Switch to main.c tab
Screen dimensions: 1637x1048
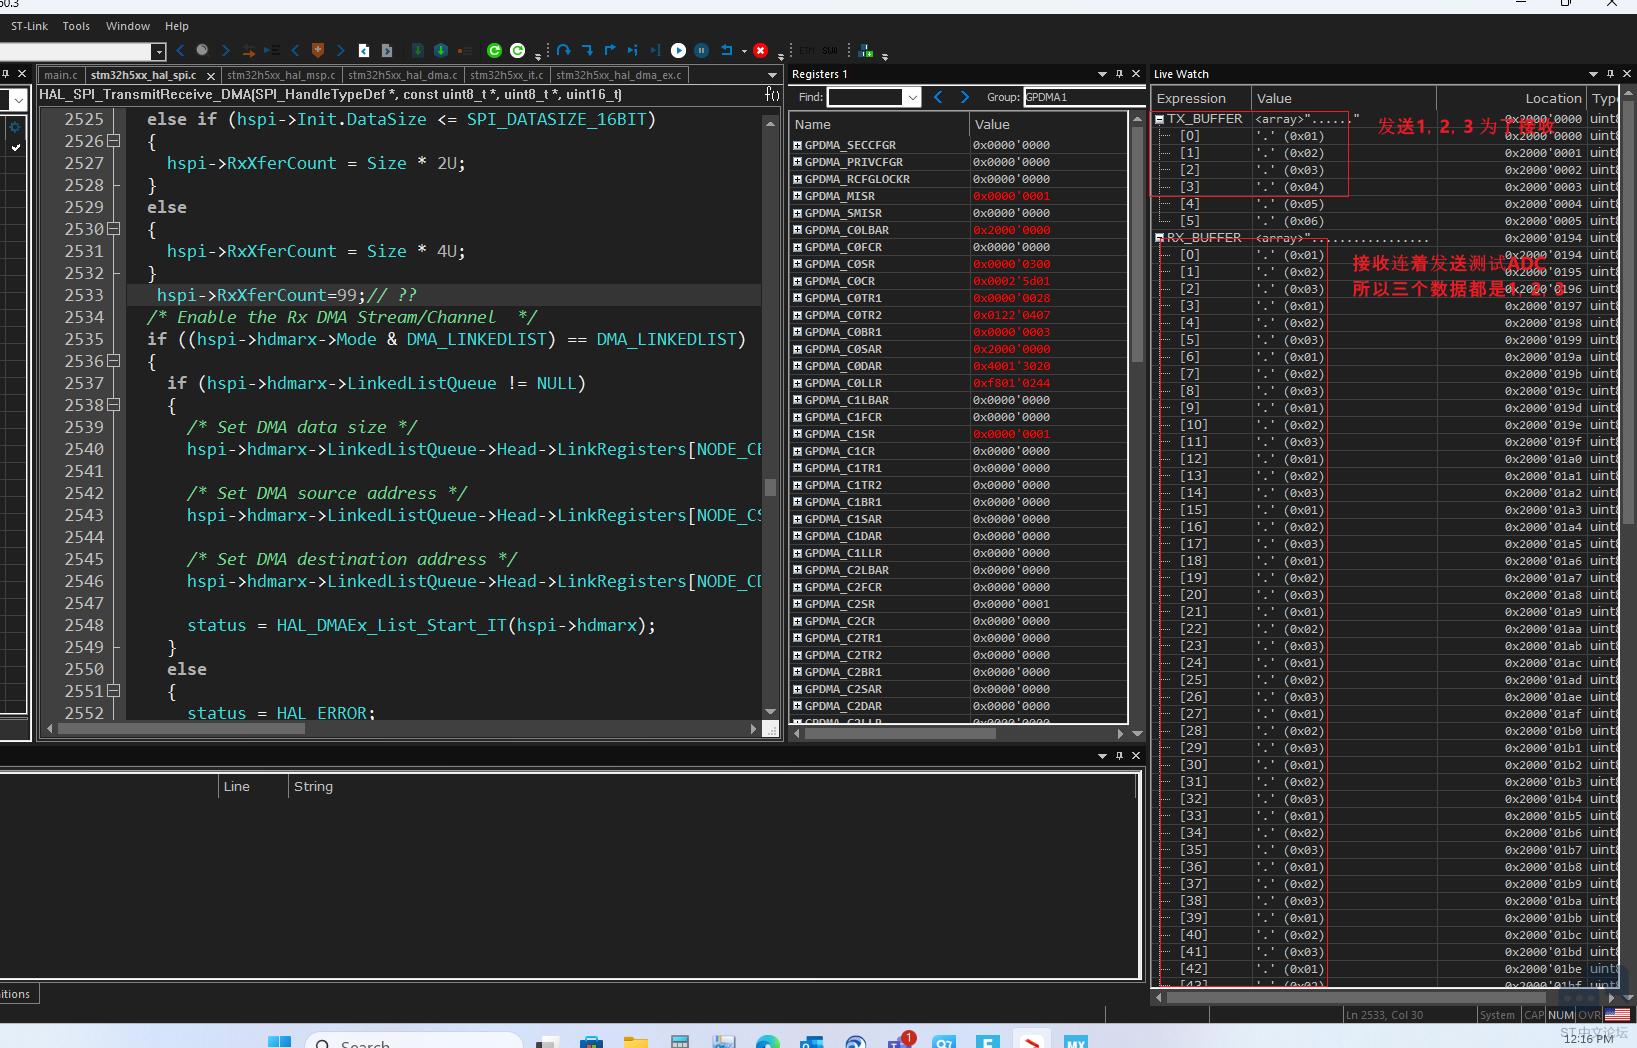[60, 75]
